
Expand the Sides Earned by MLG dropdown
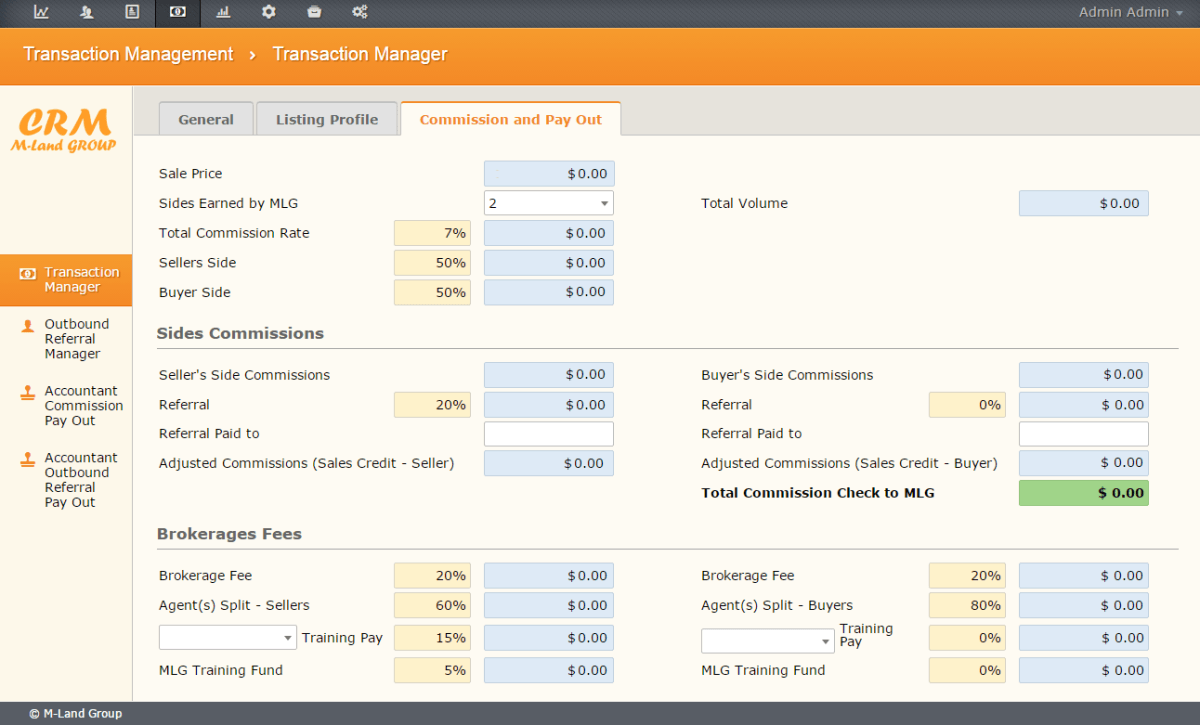[x=548, y=203]
